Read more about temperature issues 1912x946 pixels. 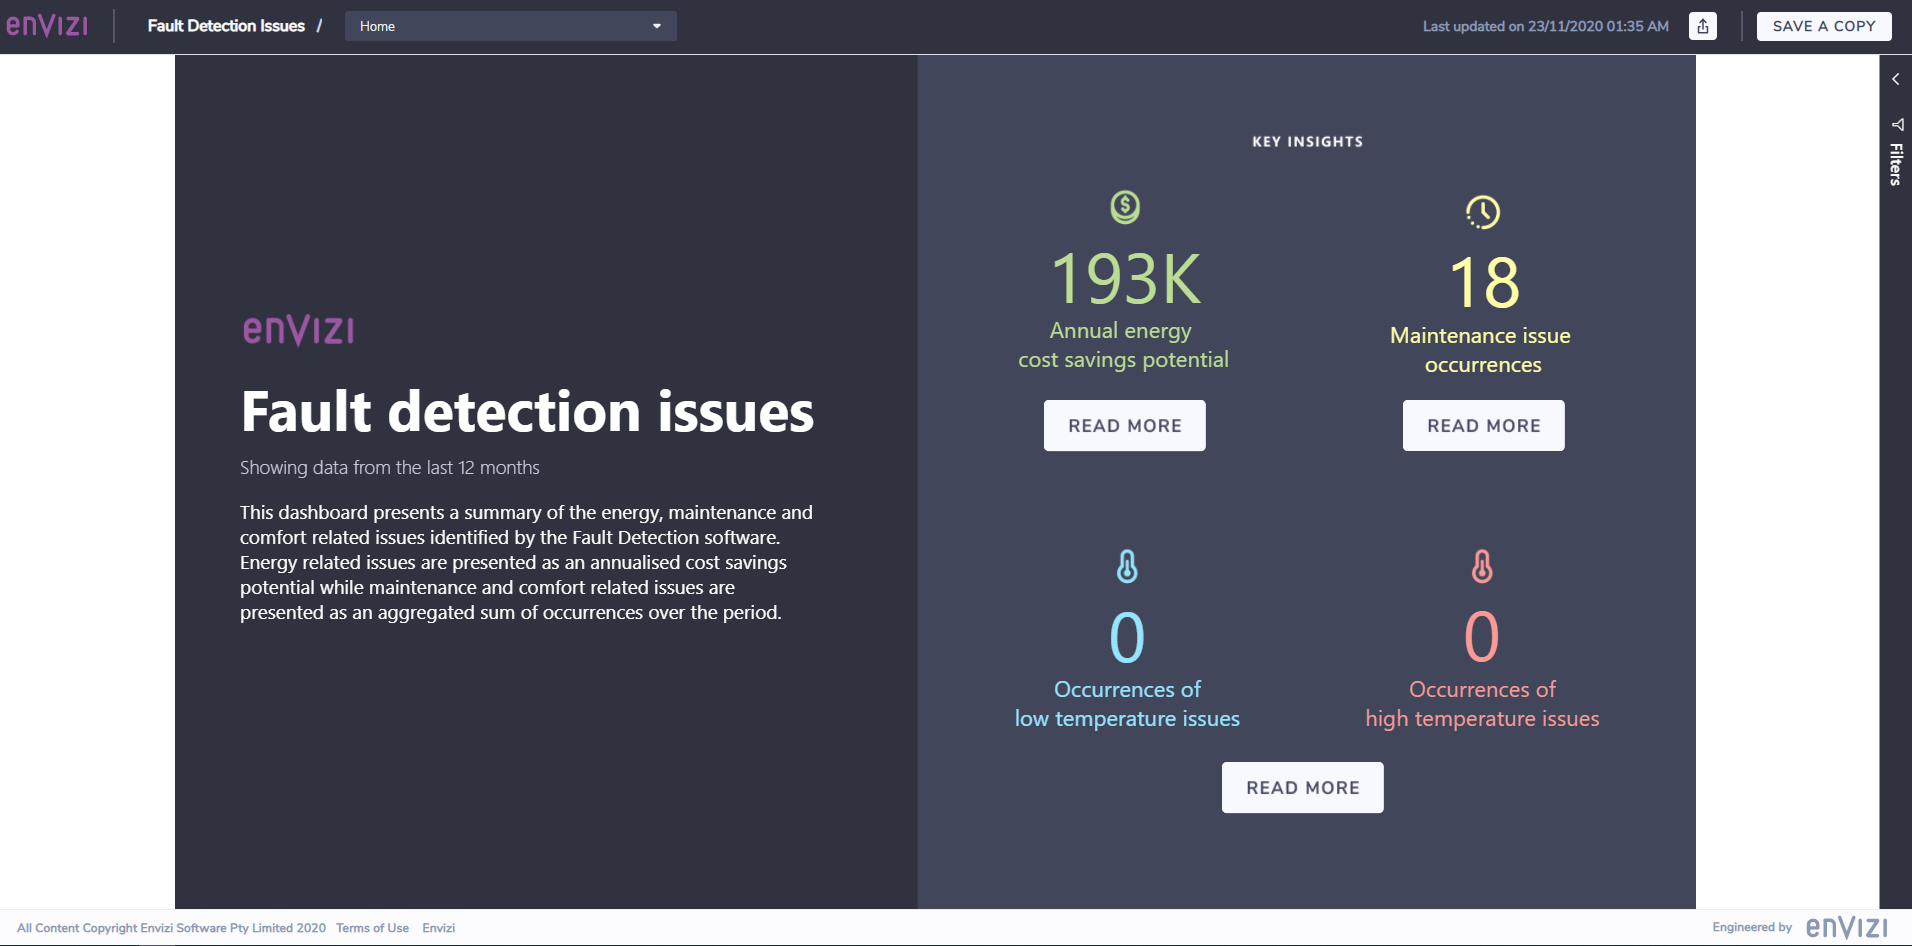[1303, 788]
